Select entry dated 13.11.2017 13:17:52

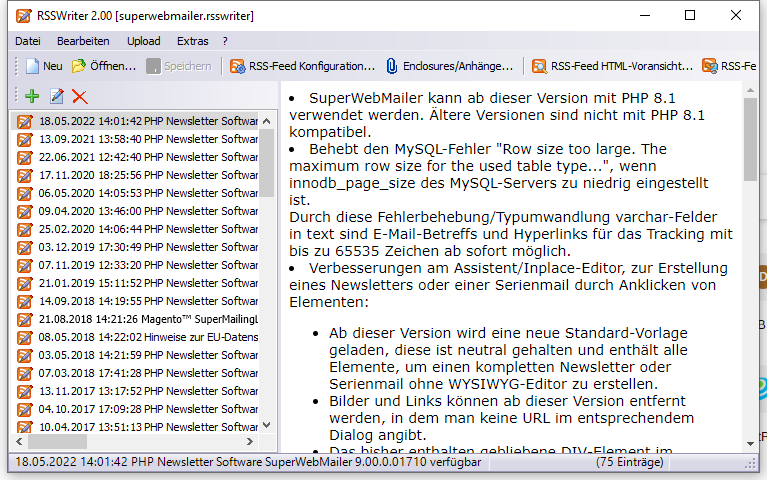click(x=136, y=391)
